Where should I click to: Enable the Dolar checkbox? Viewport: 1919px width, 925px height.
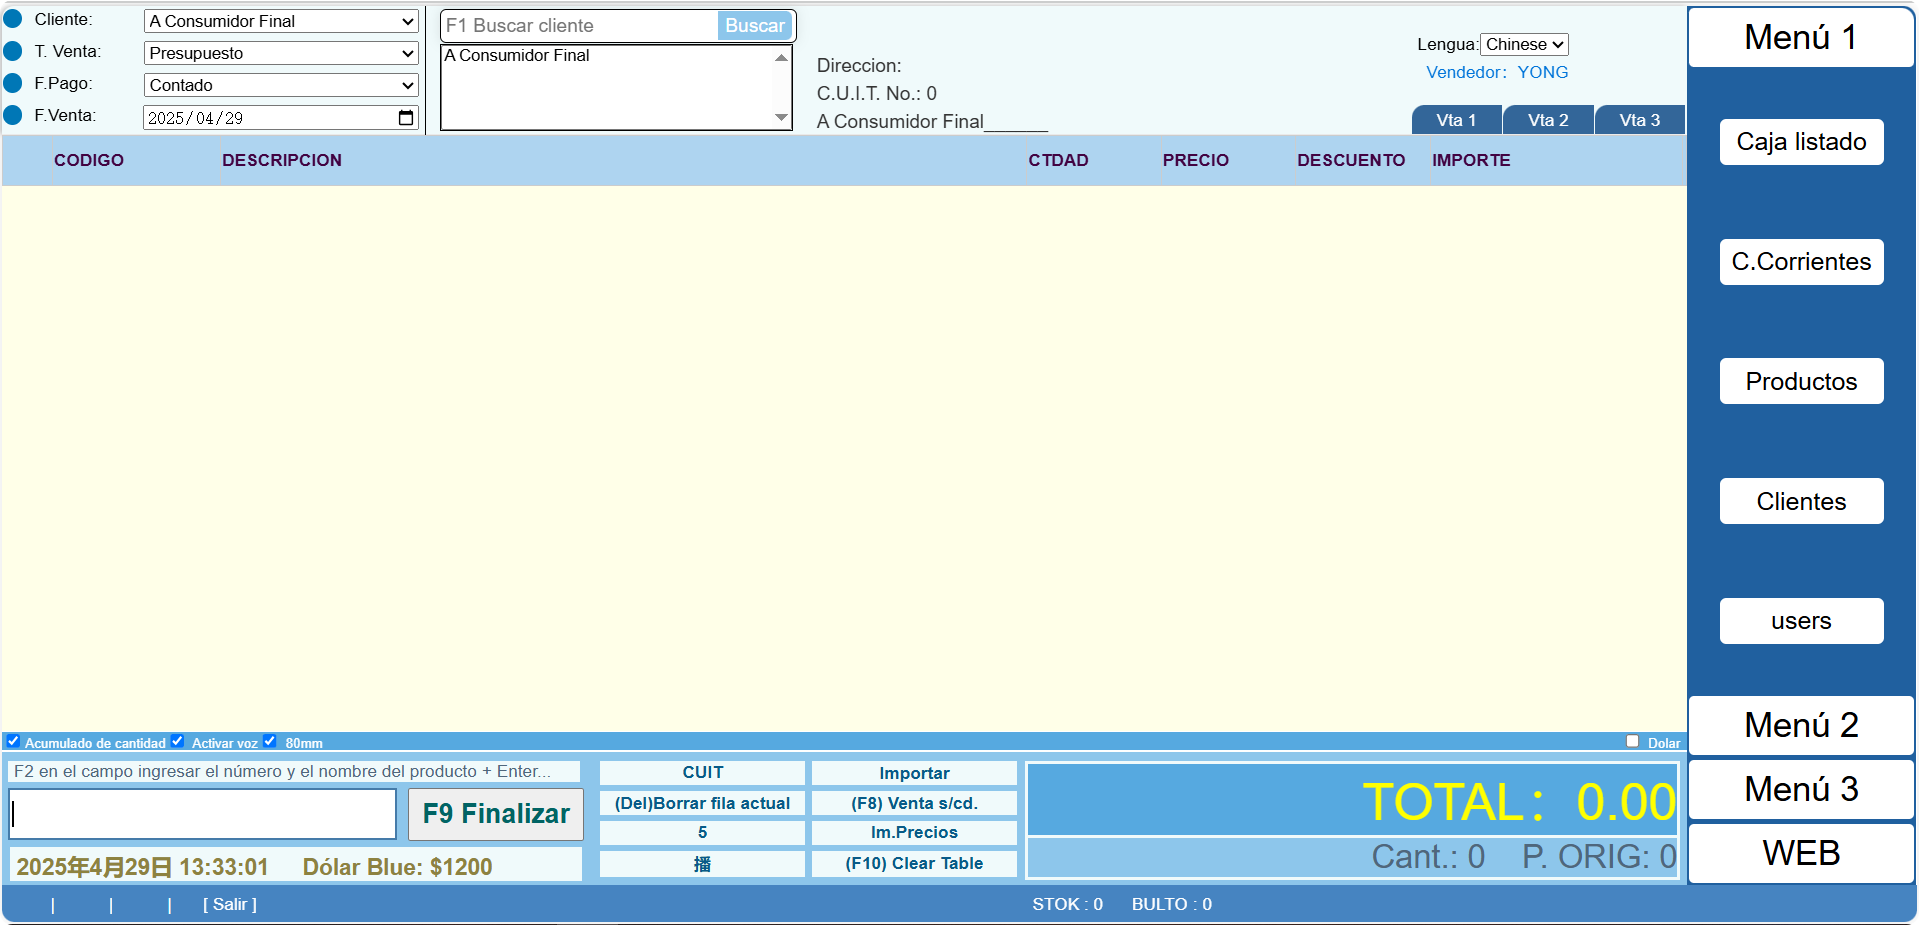point(1633,741)
